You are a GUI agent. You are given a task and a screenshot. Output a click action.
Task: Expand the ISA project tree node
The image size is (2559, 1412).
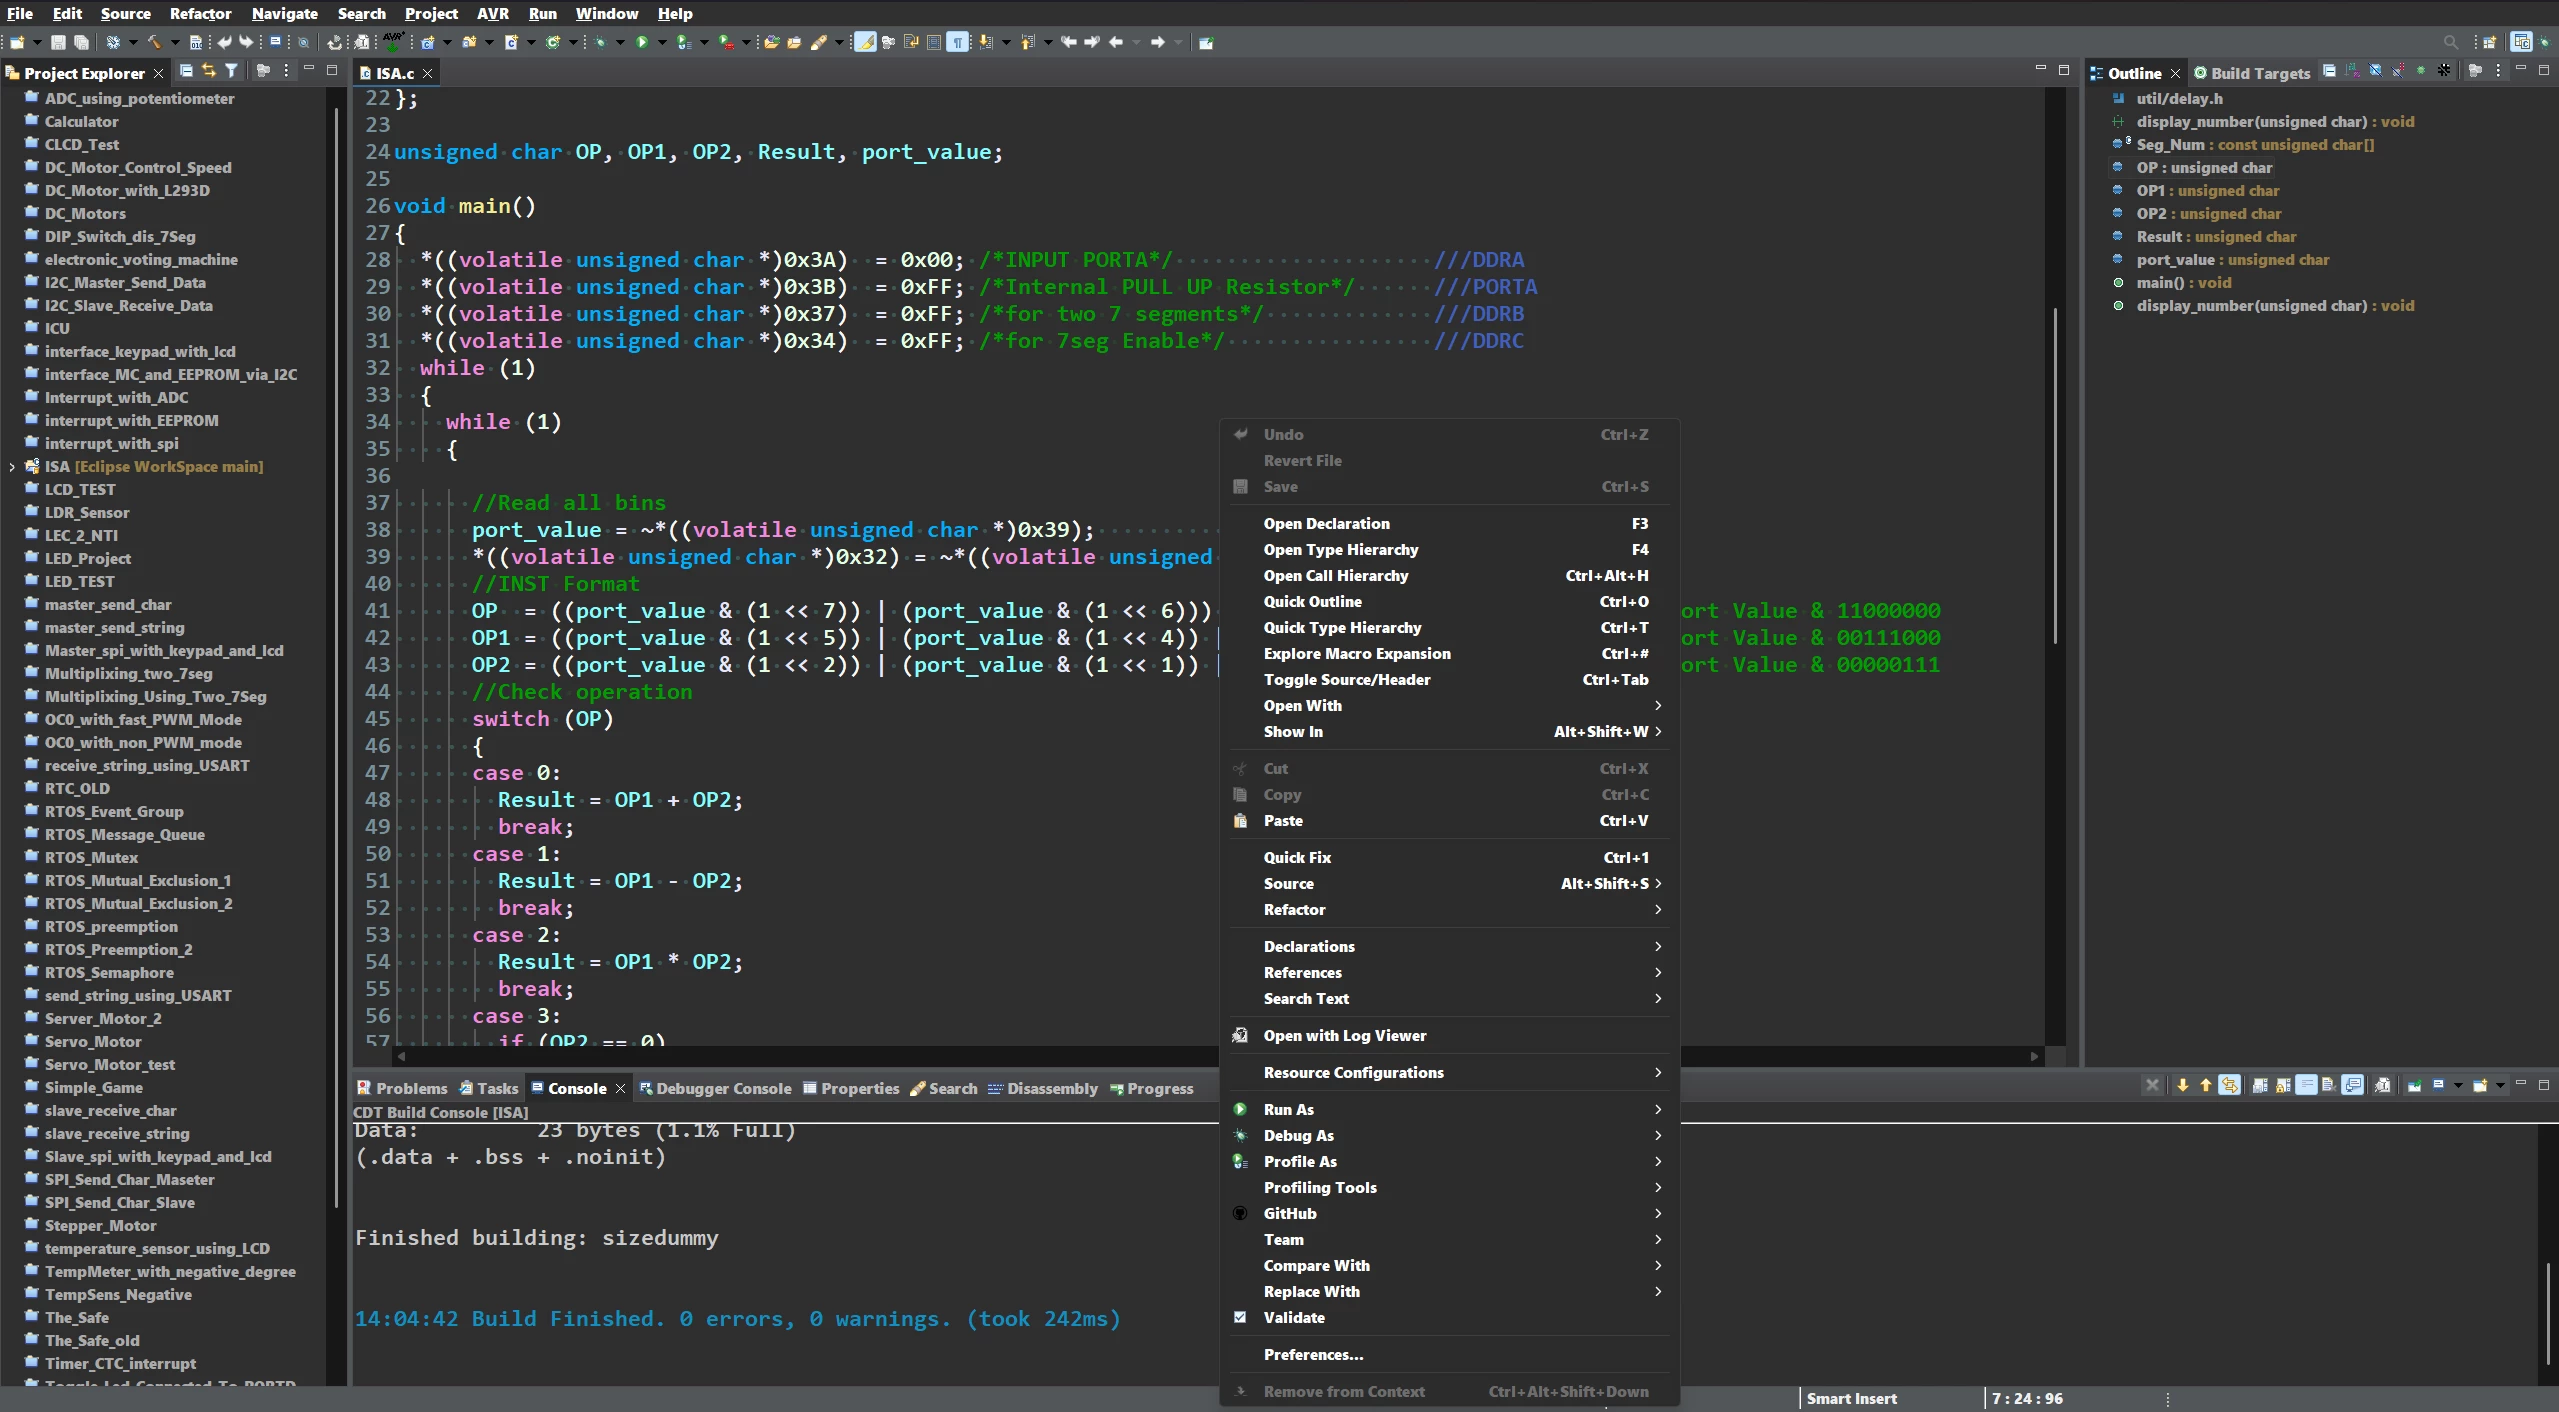click(x=12, y=467)
